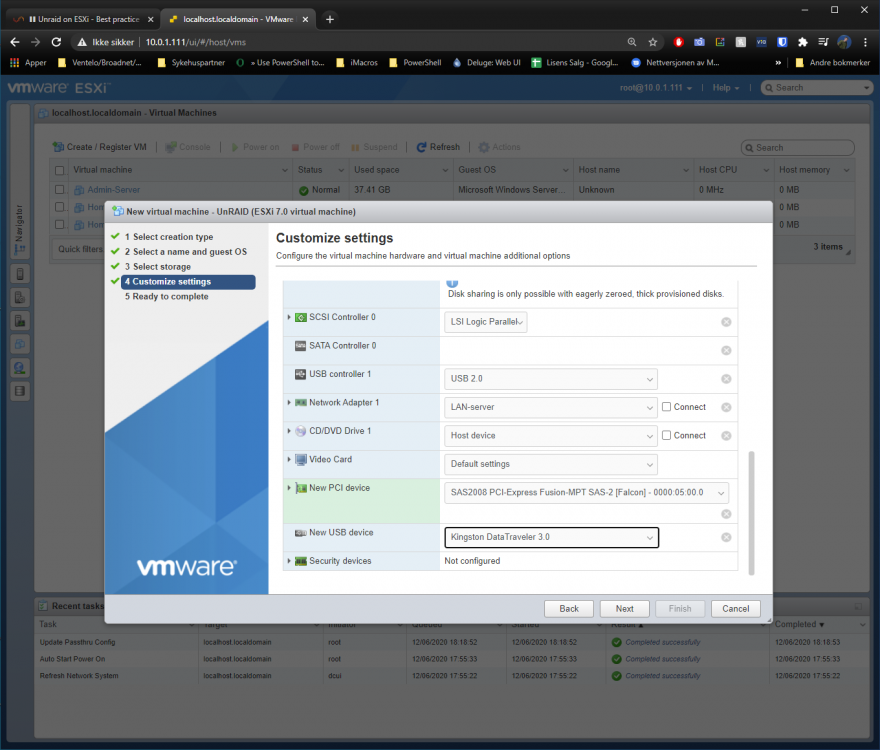Enable Connect checkbox for Network Adapter 1
Screen dimensions: 880x750
pyautogui.click(x=666, y=407)
